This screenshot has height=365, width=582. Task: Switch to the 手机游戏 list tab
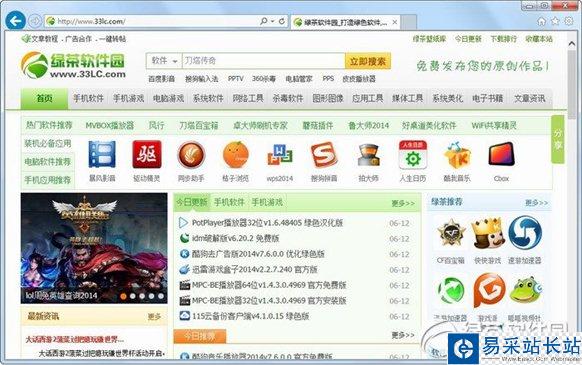[x=267, y=202]
